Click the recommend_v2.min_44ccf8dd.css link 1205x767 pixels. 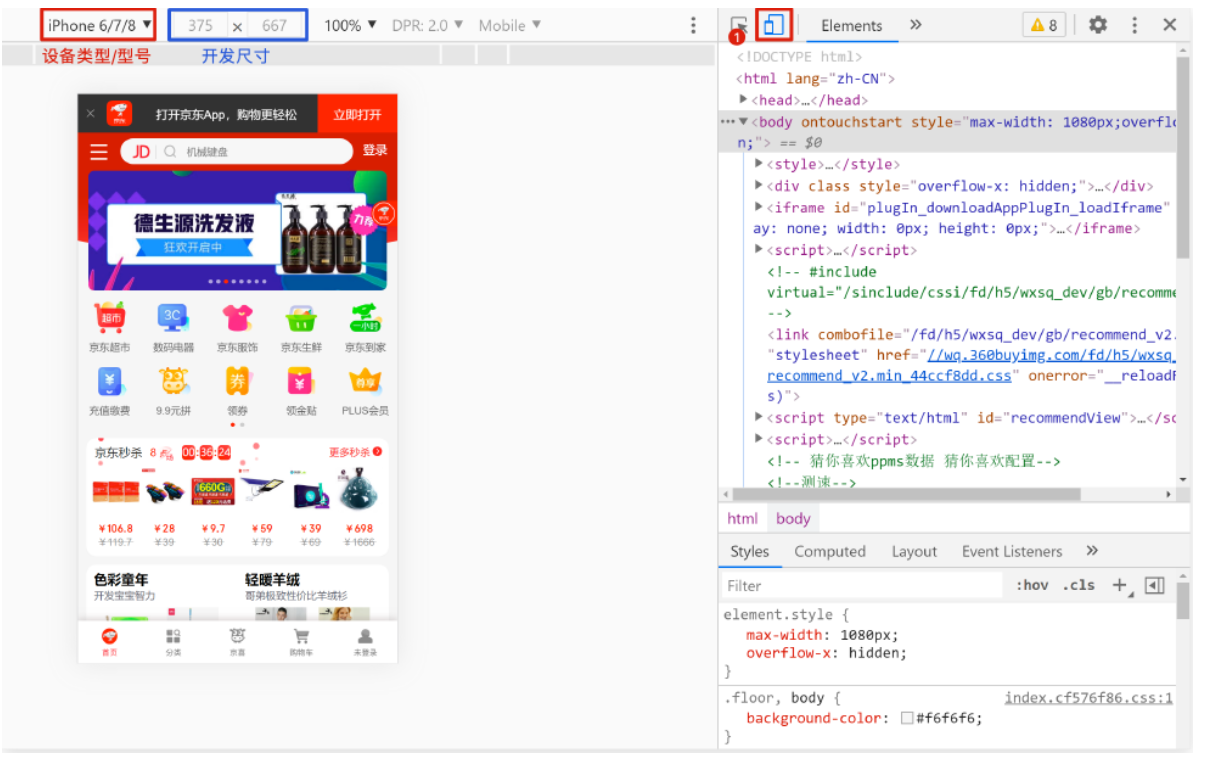pos(890,376)
